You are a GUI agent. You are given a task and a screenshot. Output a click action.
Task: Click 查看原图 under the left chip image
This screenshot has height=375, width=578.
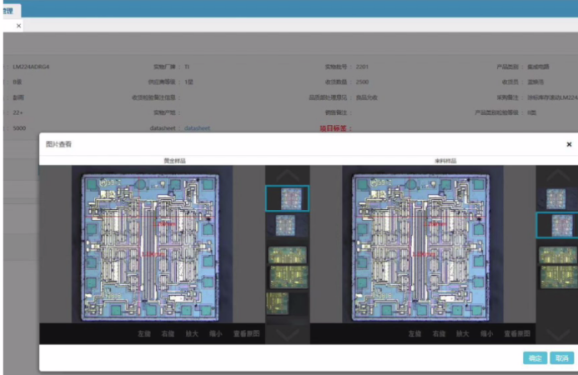pyautogui.click(x=247, y=334)
